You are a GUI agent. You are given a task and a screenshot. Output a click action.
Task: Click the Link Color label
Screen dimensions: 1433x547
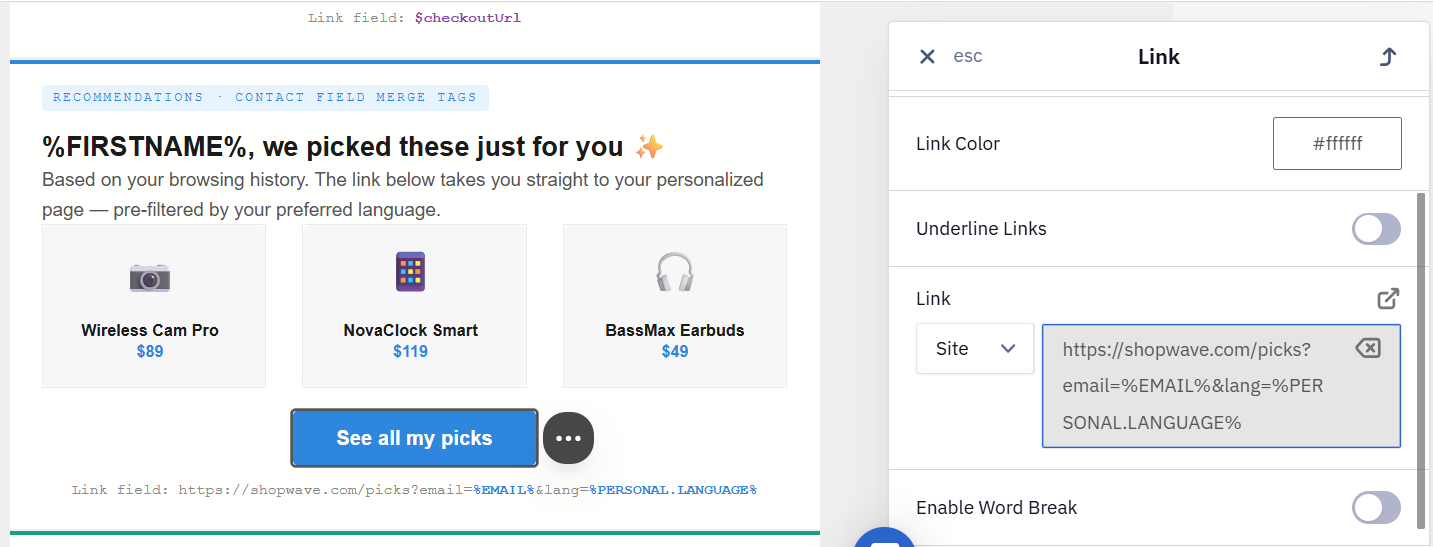[958, 144]
